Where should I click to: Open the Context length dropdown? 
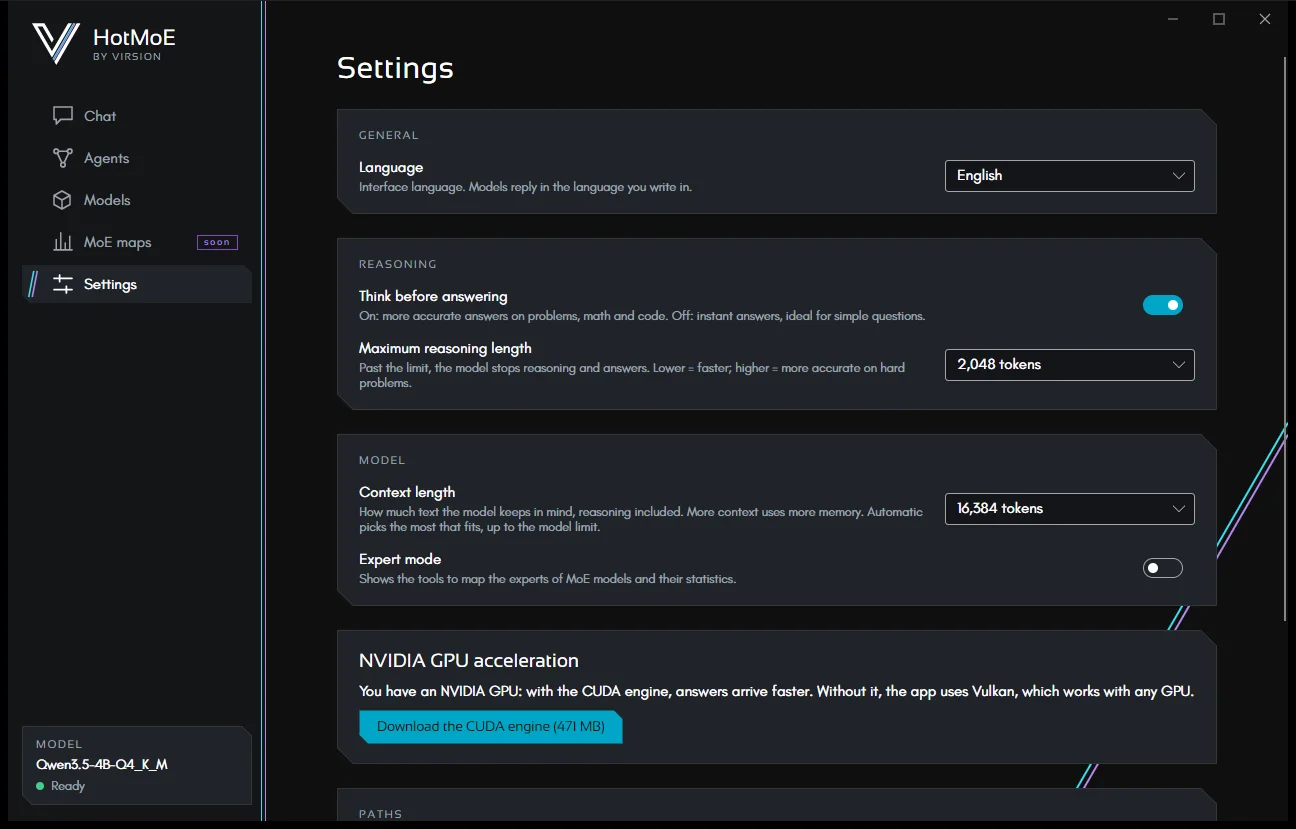pyautogui.click(x=1070, y=508)
